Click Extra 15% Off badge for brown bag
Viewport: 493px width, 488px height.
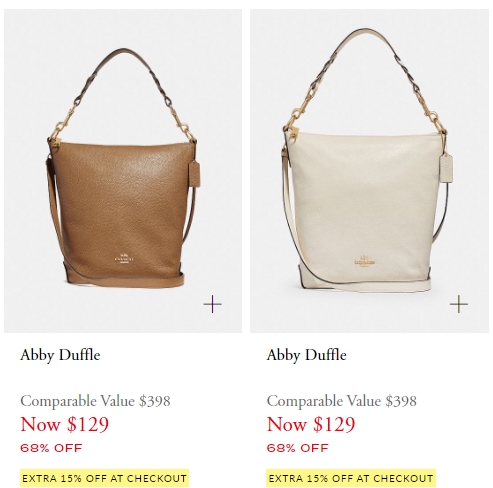tap(104, 478)
